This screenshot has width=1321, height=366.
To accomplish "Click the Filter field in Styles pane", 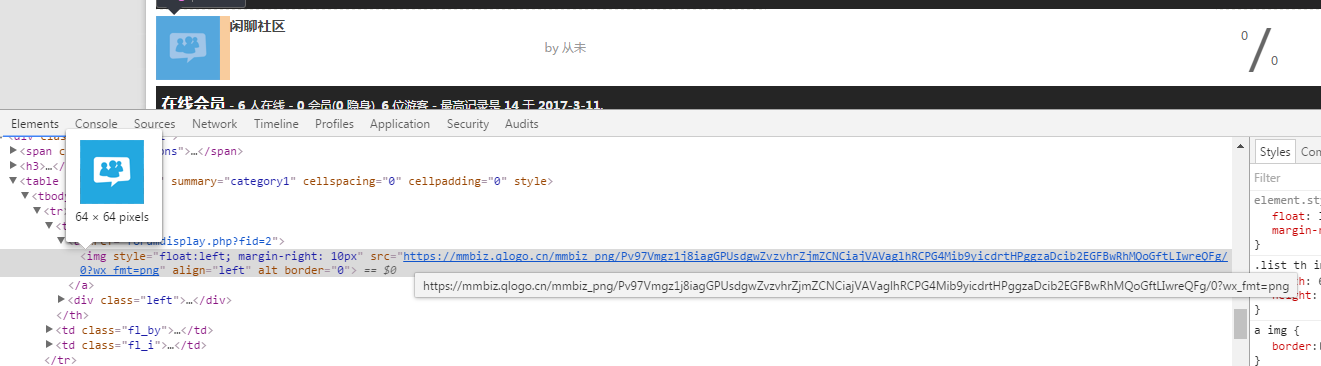I will (1286, 177).
